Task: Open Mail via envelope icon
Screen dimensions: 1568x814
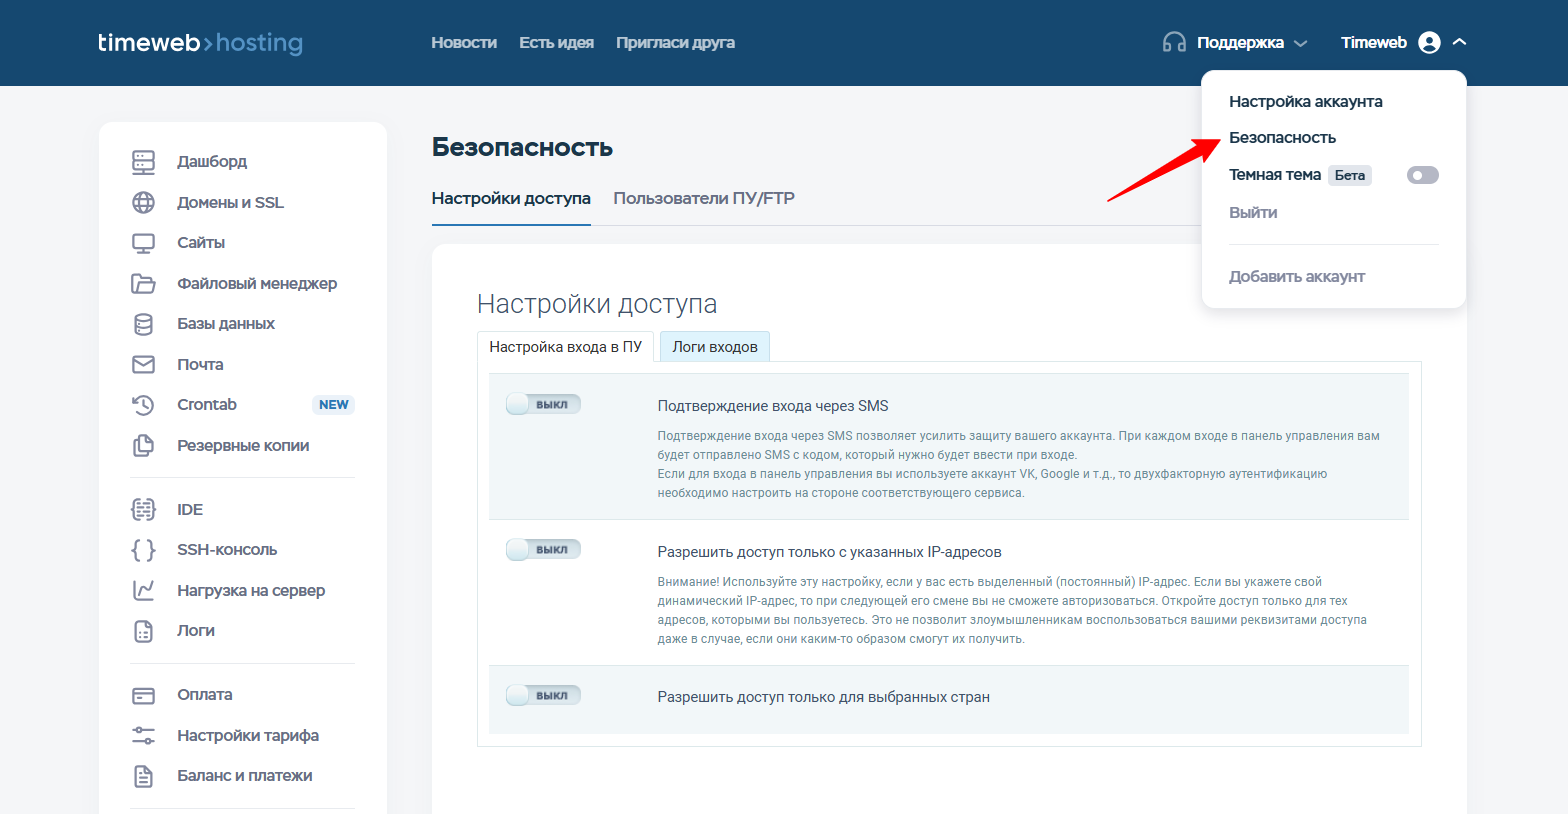Action: coord(144,365)
